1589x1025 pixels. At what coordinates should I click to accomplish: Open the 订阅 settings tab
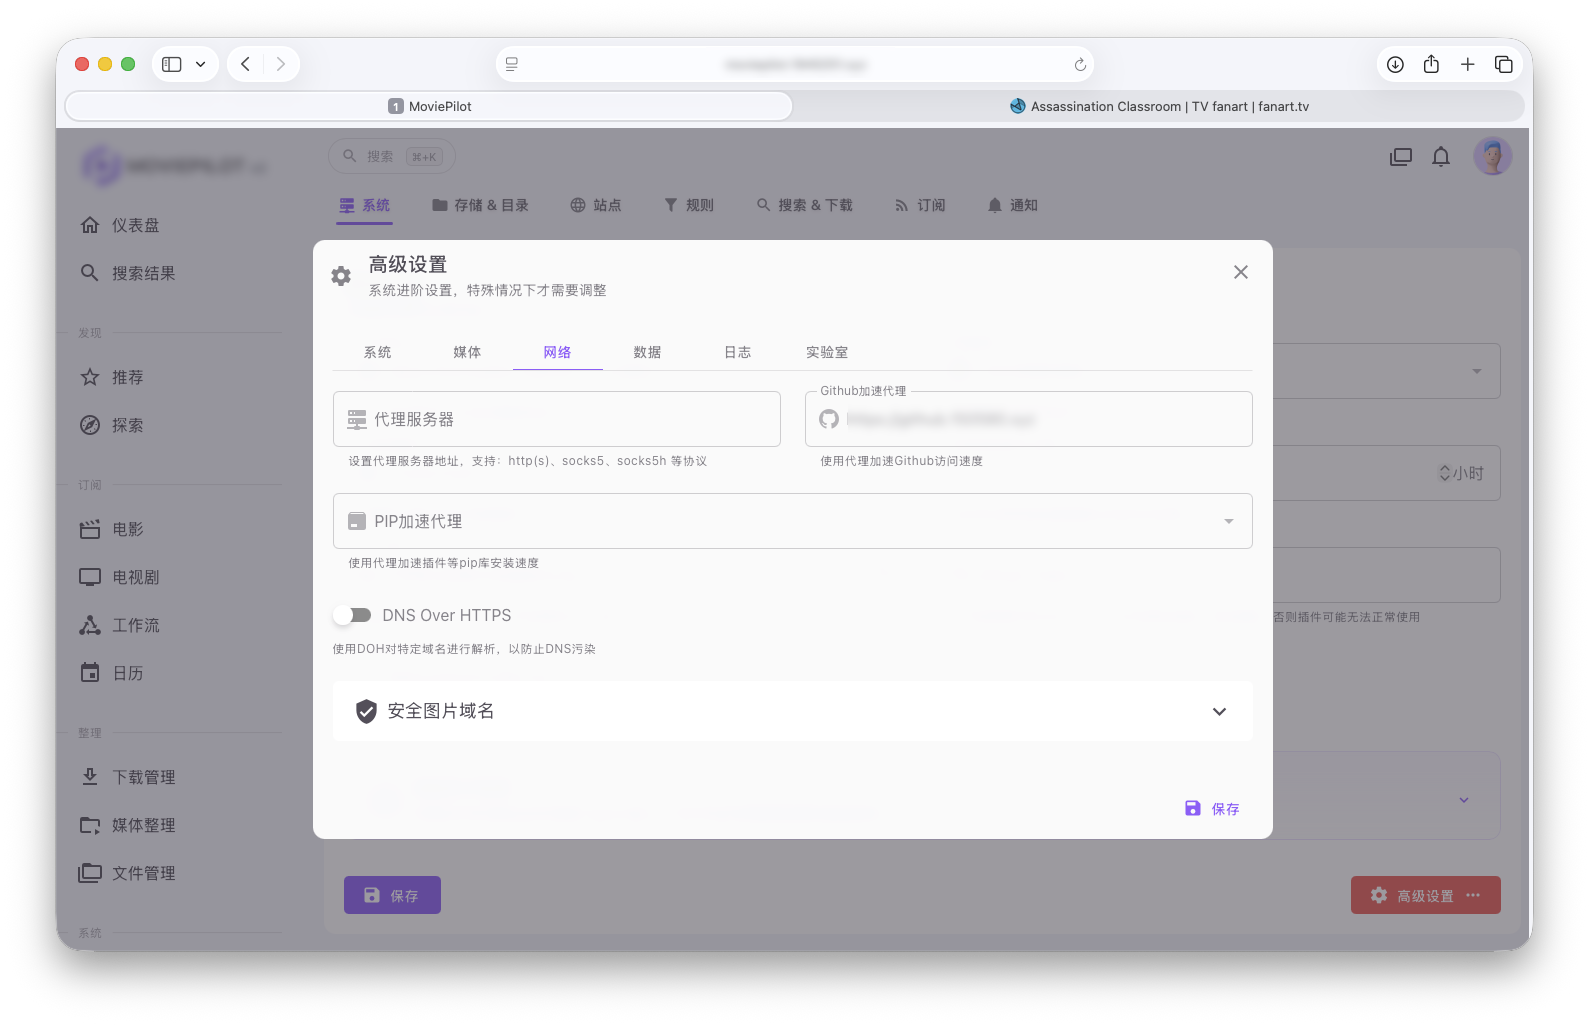[920, 205]
